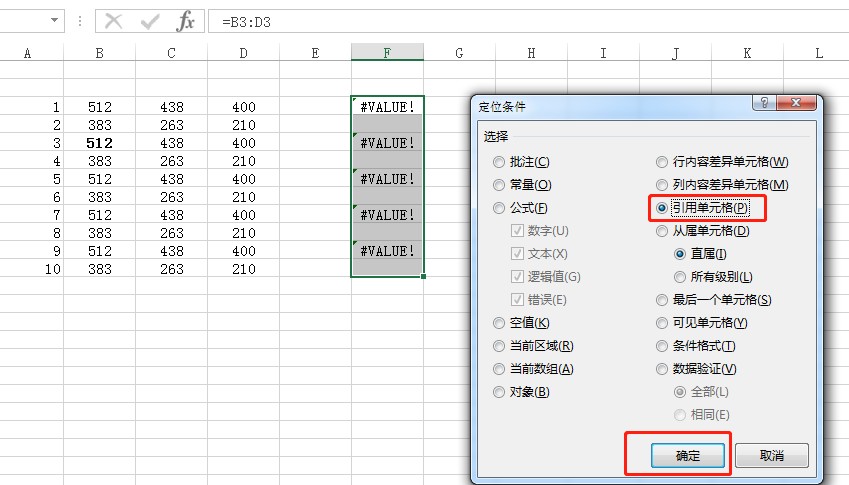Click the cell with 210 in row 10
Viewport: 849px width, 485px height.
pos(244,269)
